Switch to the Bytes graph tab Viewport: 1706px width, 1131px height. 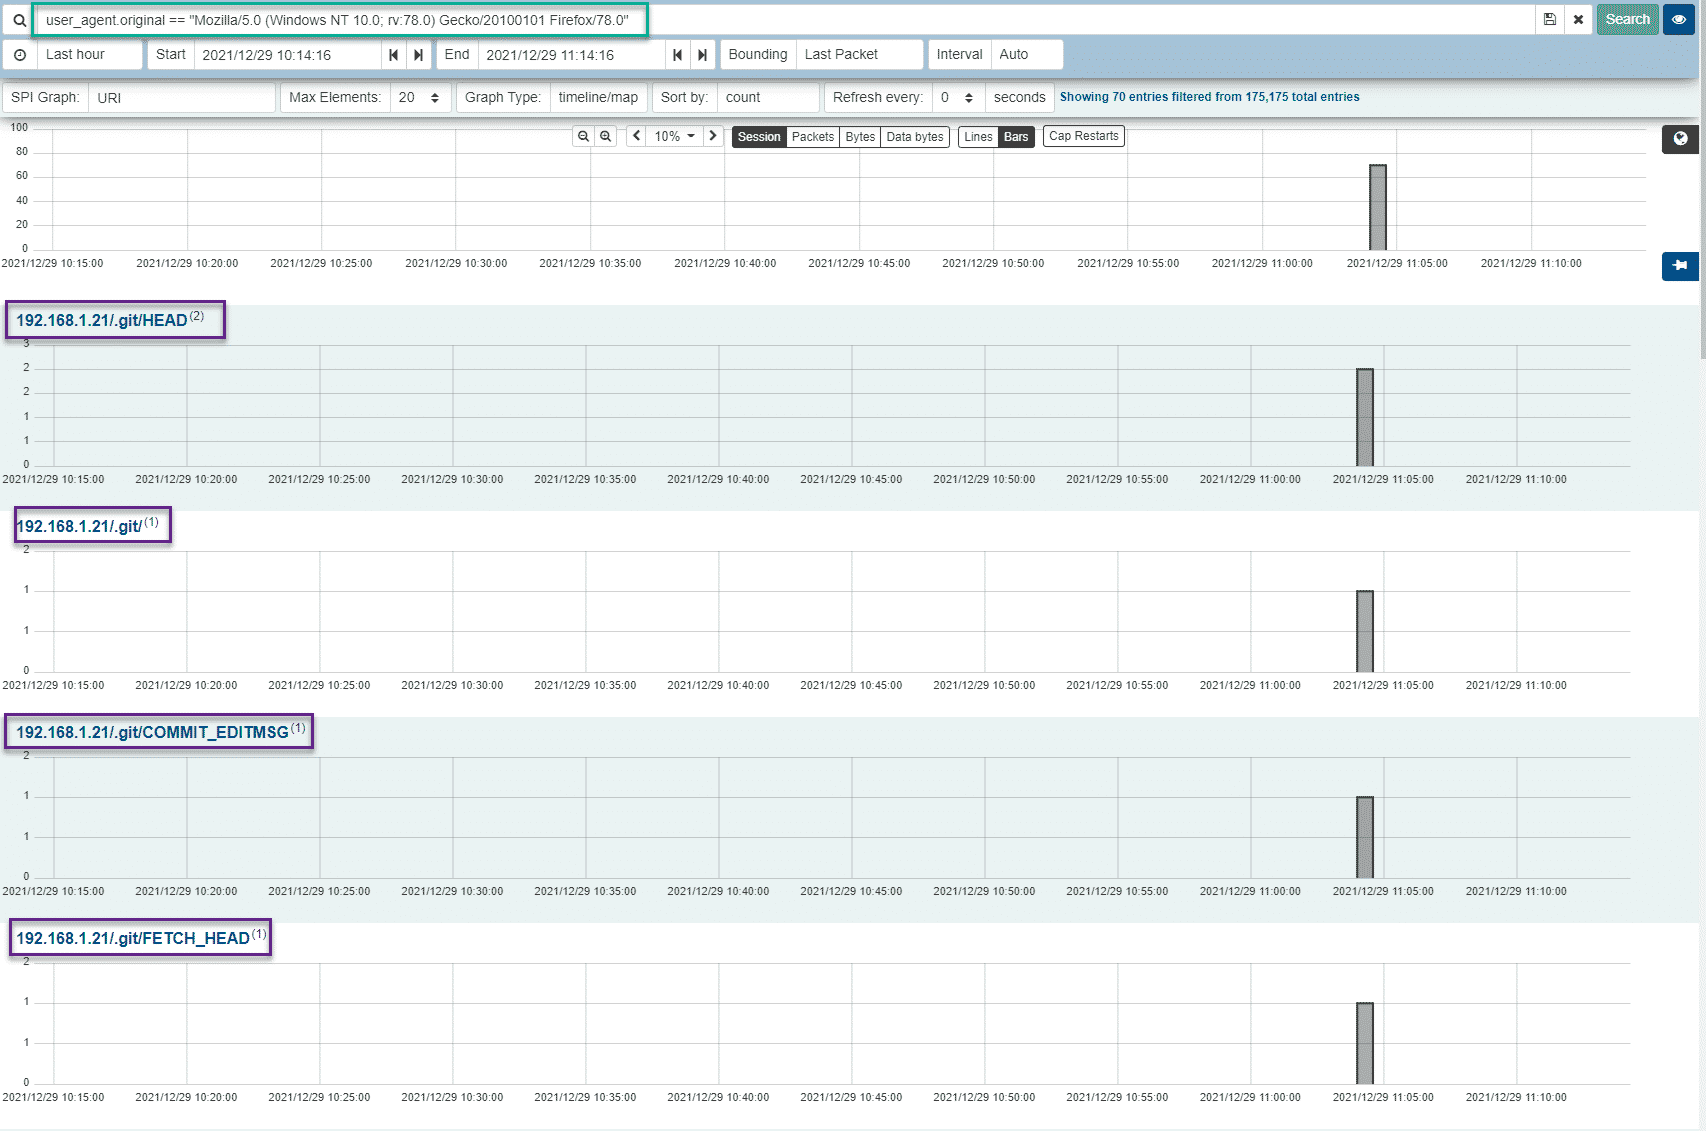(858, 137)
